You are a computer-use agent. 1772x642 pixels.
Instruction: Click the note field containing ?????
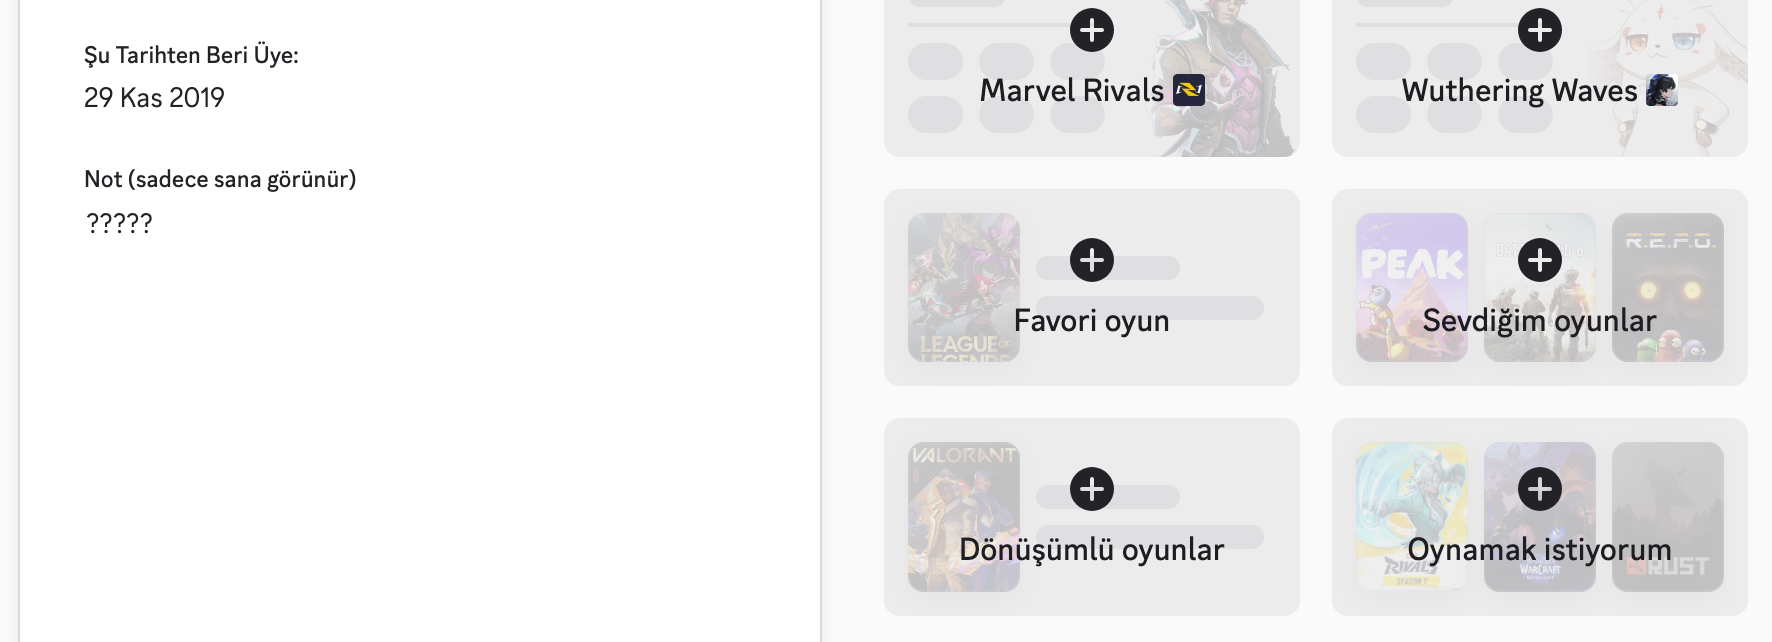click(x=119, y=223)
